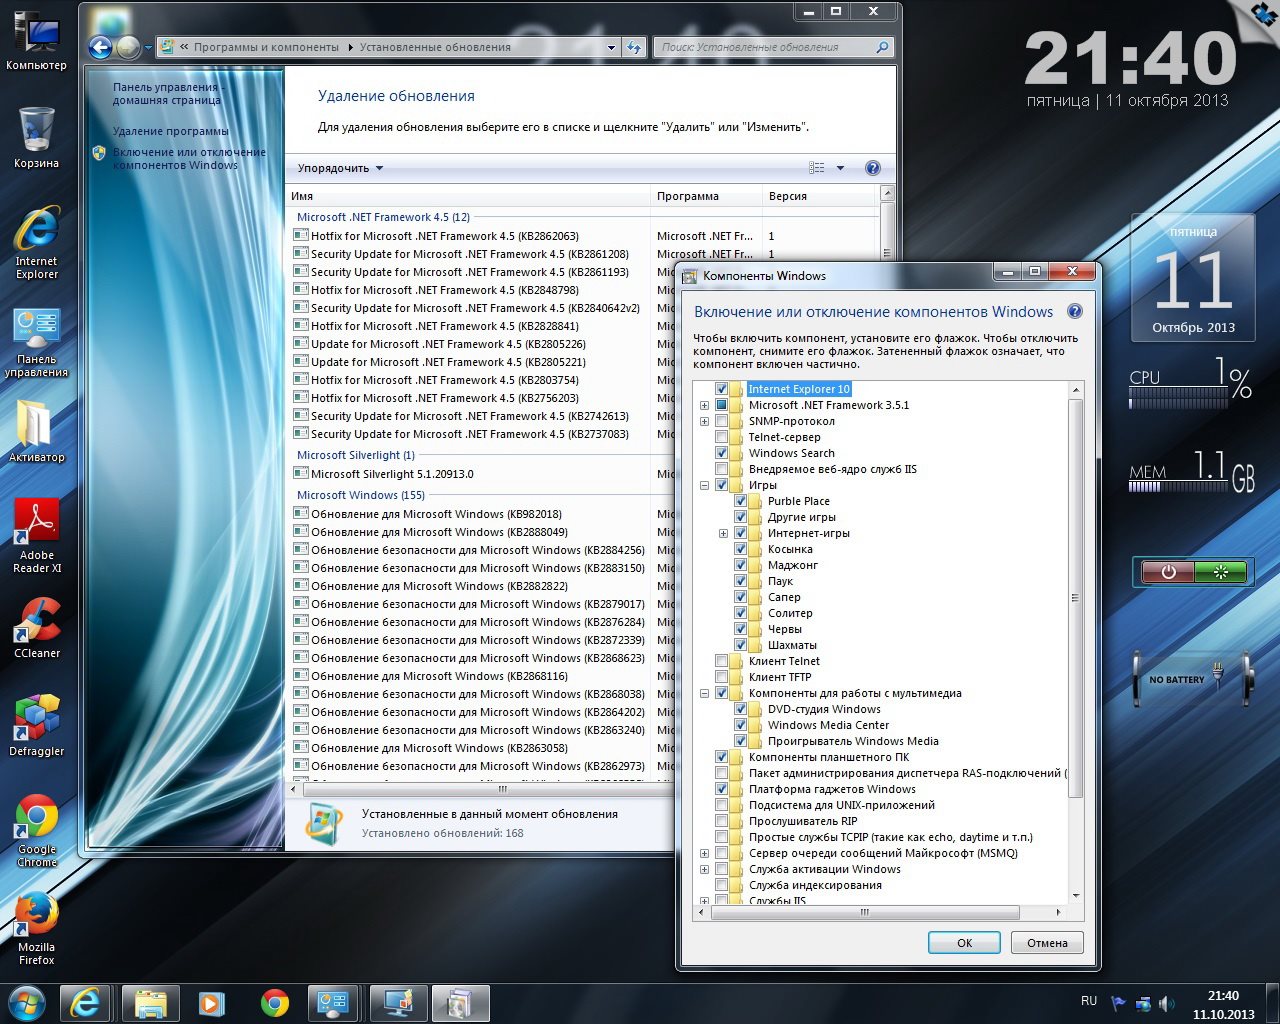Screen dimensions: 1280x1024
Task: Expand Microsoft .NET Framework 3.5.1 node
Action: click(704, 405)
